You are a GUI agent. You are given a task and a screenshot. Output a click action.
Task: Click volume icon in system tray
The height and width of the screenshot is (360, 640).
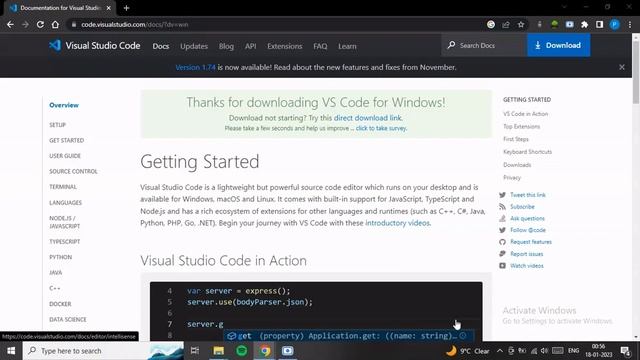pyautogui.click(x=544, y=351)
